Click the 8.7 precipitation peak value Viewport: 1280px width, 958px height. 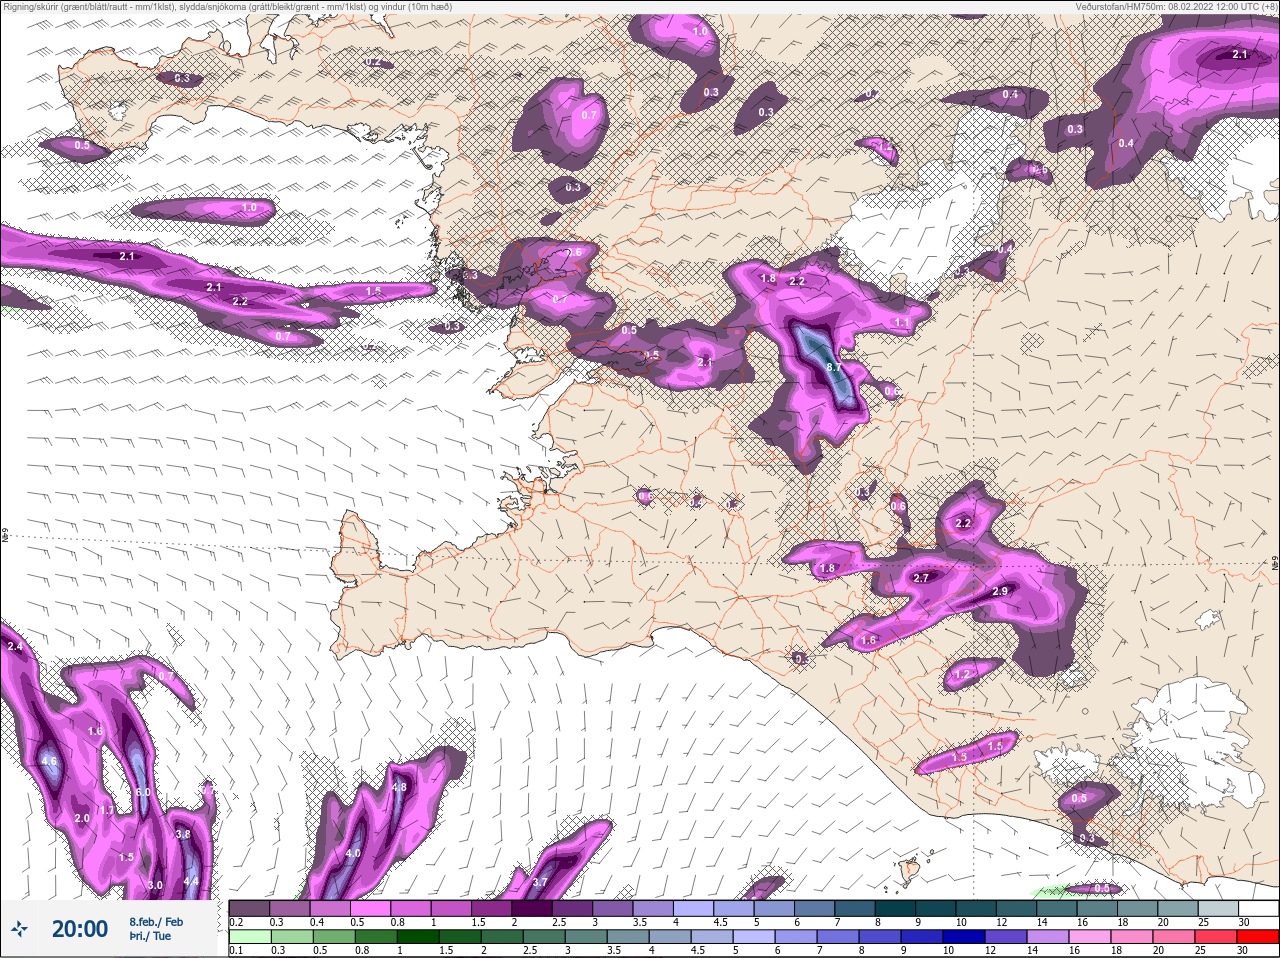pyautogui.click(x=836, y=368)
